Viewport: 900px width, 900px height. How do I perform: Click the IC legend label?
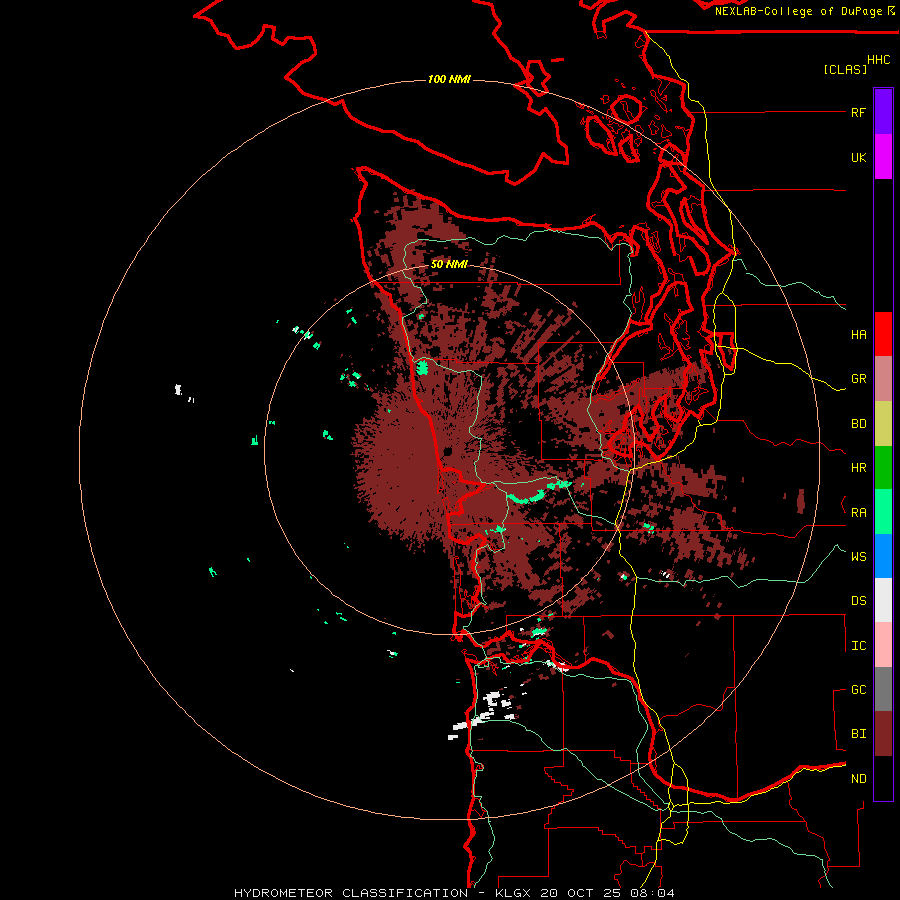[x=858, y=646]
